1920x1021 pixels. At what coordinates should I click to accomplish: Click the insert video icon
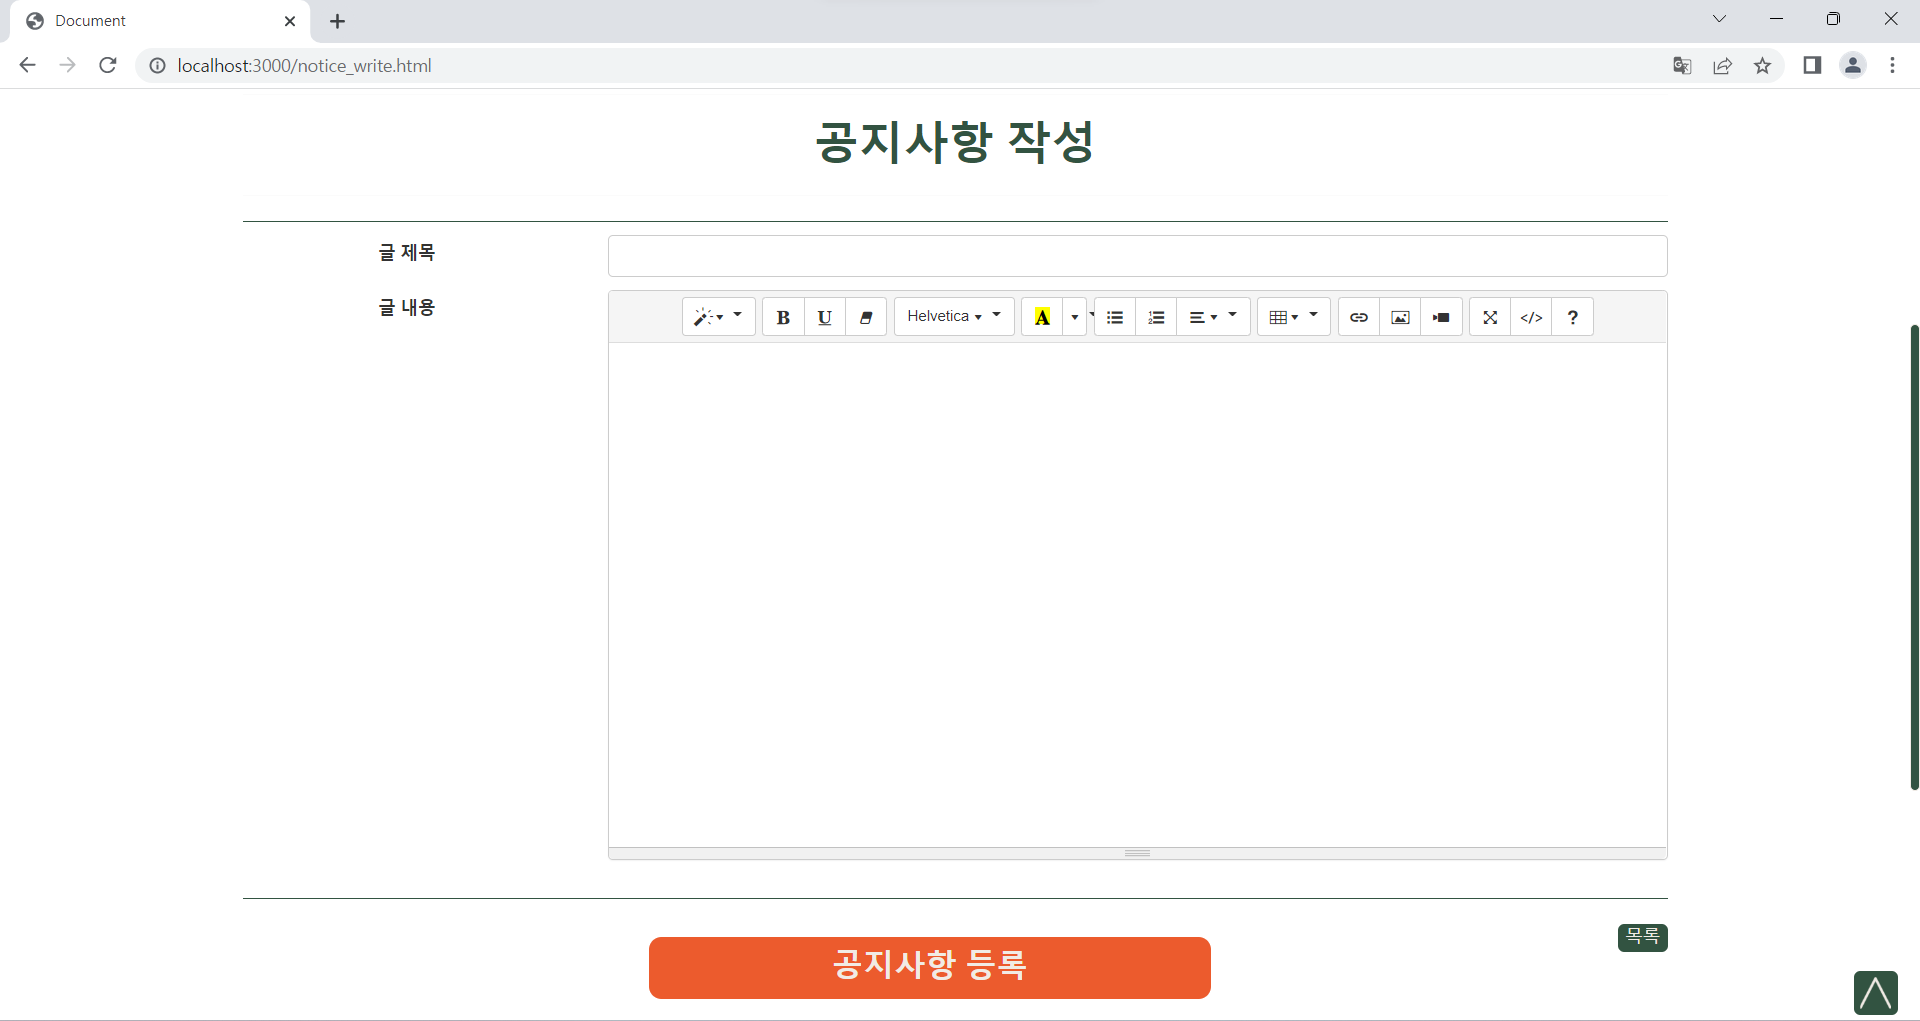click(x=1441, y=317)
